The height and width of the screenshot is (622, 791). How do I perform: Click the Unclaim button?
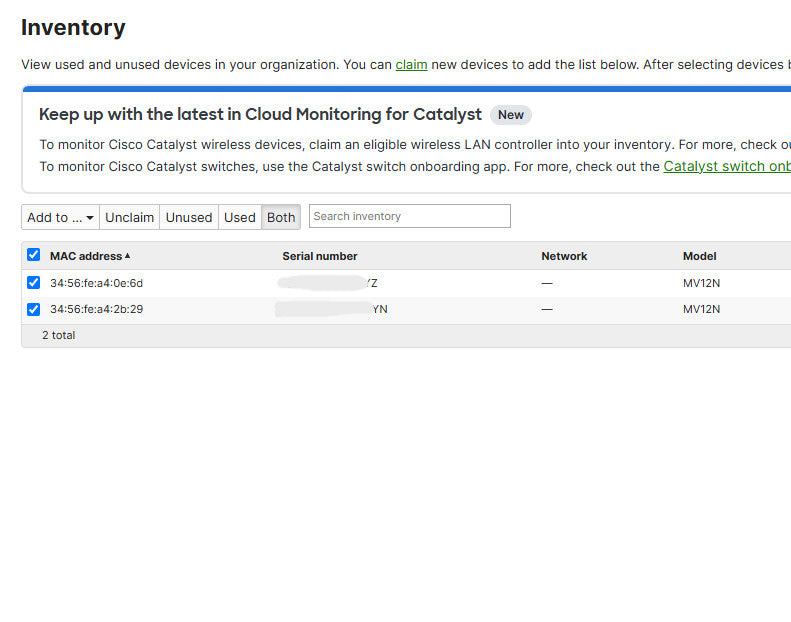(130, 217)
